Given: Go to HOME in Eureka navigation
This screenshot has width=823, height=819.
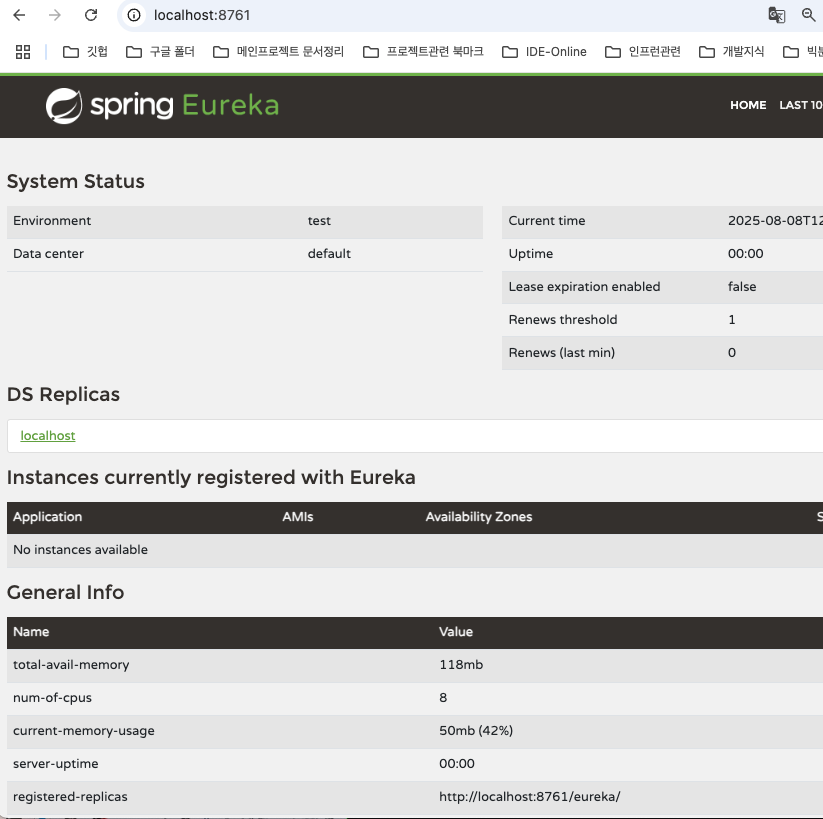Looking at the screenshot, I should 748,106.
